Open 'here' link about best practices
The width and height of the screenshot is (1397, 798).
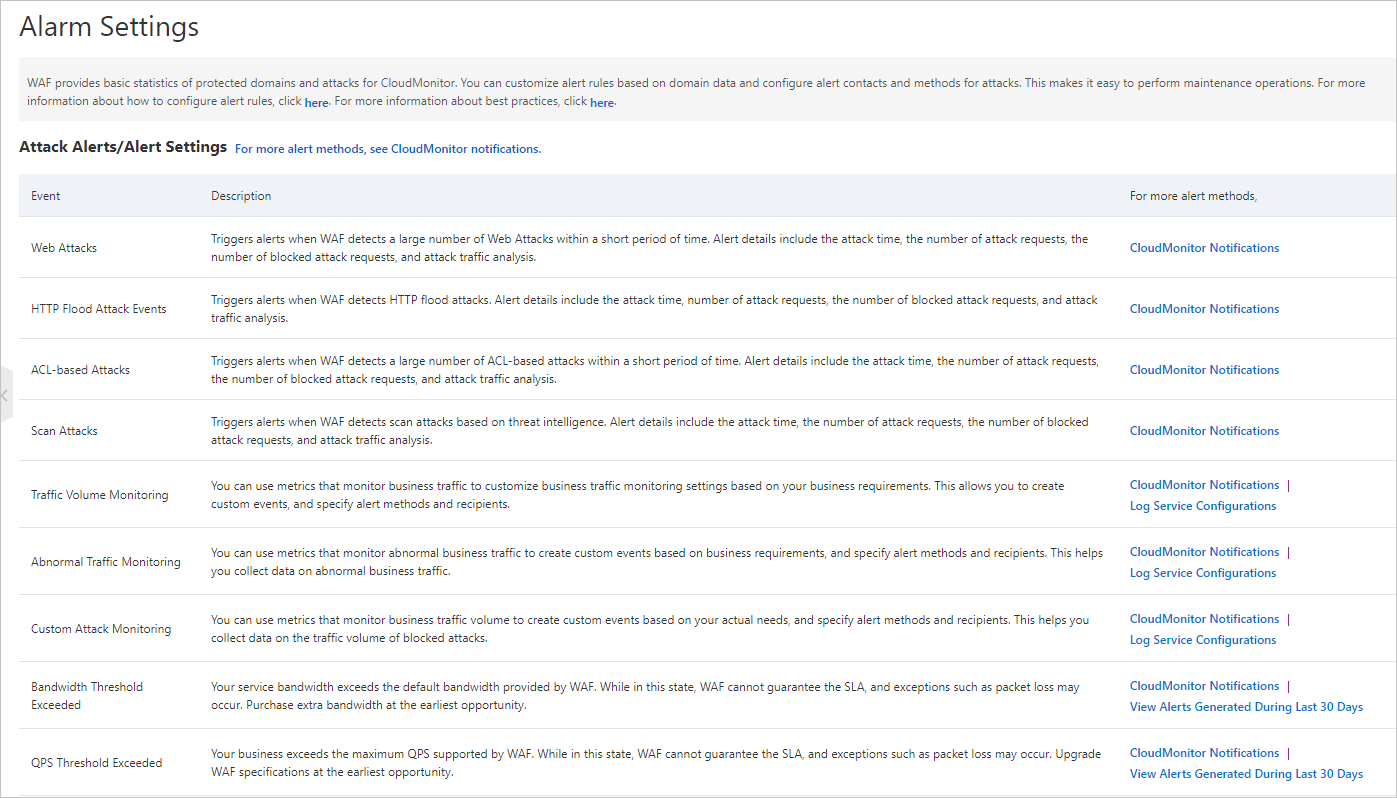click(602, 103)
